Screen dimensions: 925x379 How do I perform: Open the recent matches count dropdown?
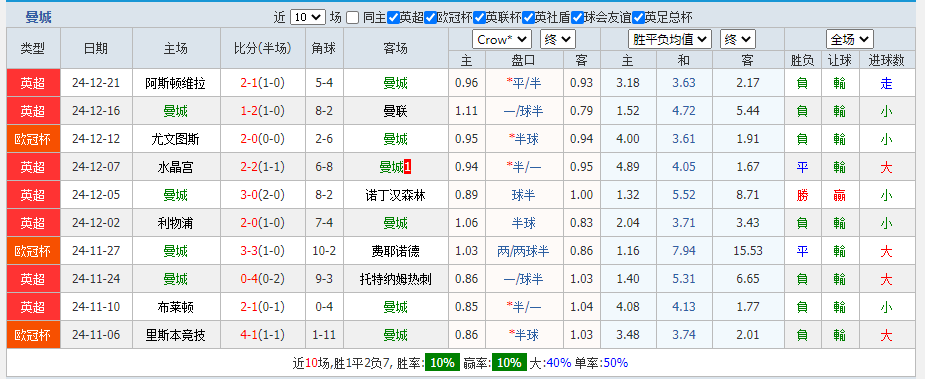click(307, 17)
